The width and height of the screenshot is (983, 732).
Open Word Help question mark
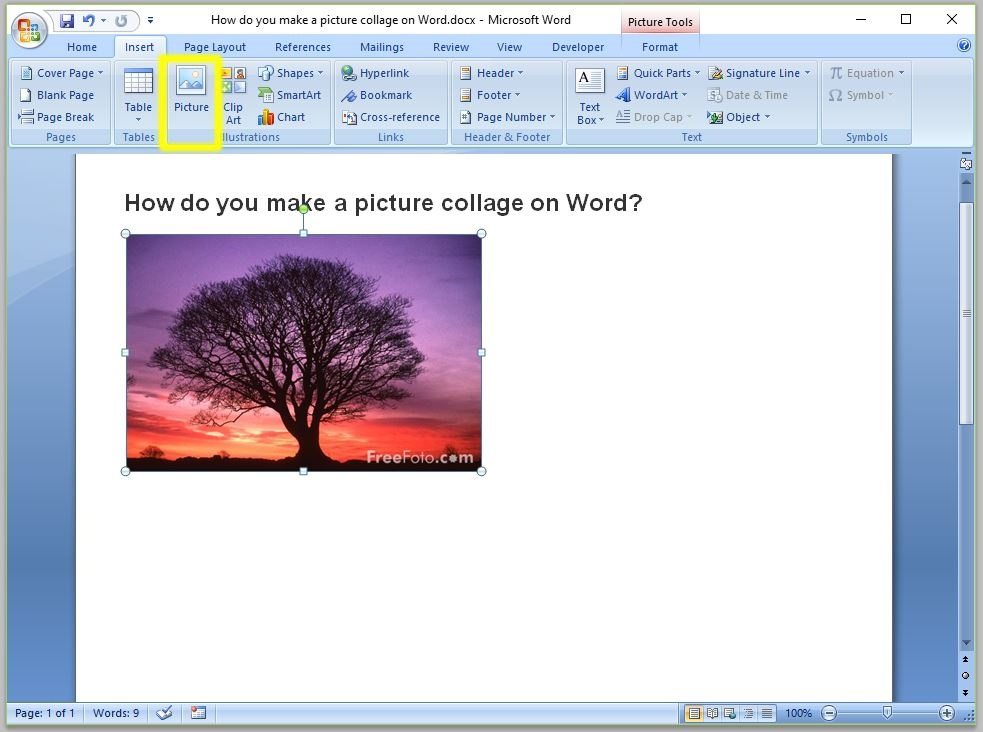click(x=964, y=46)
